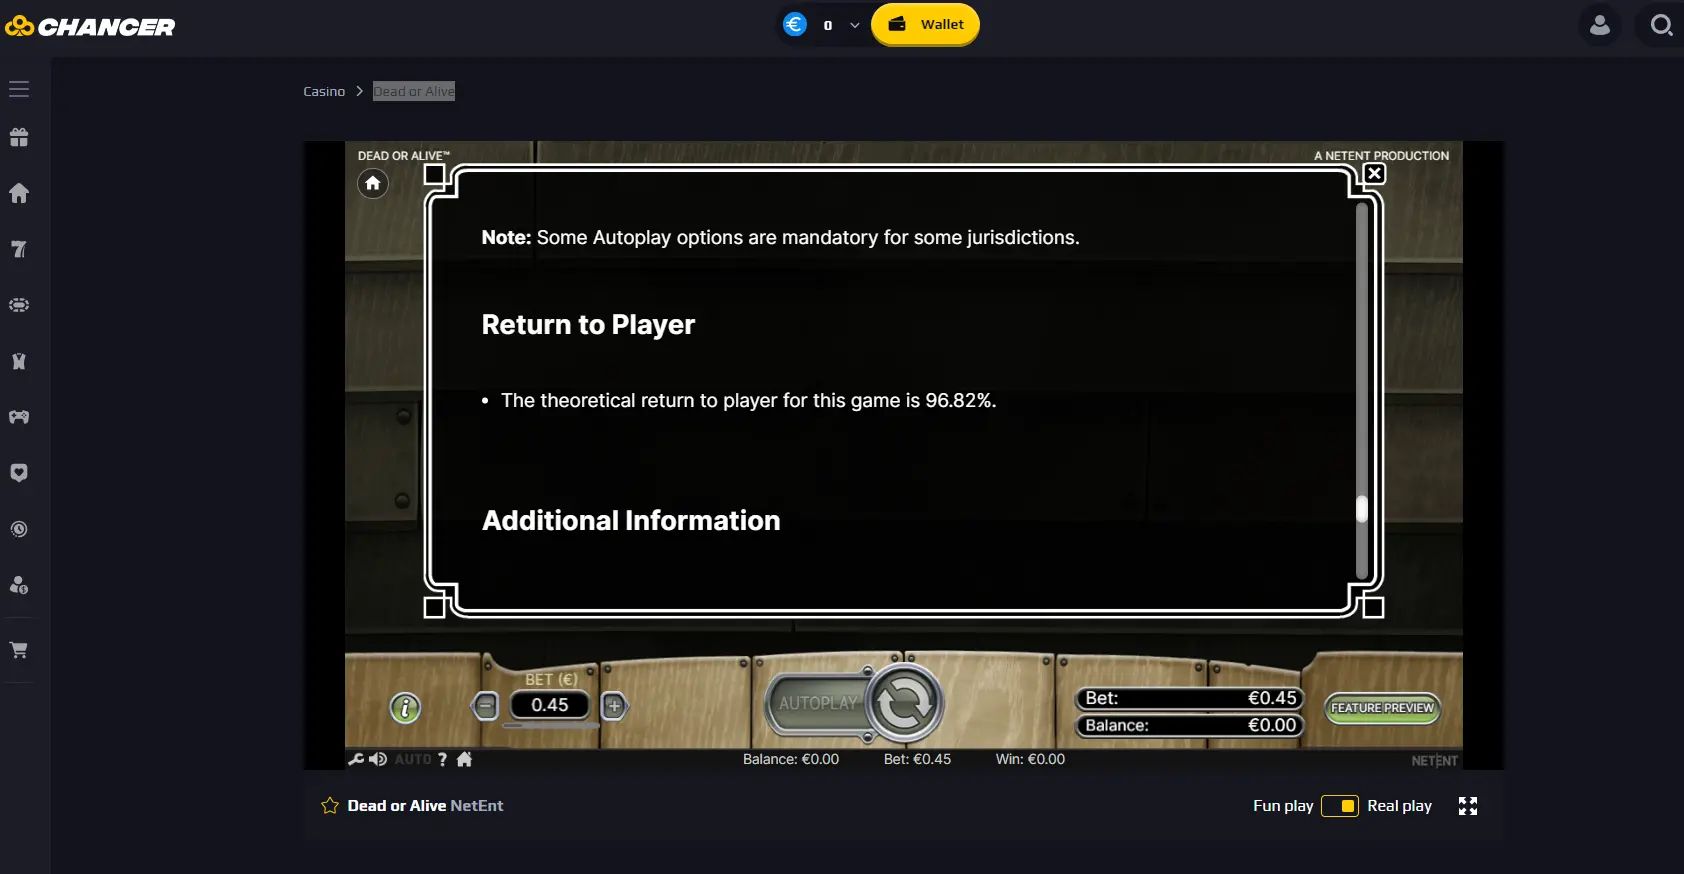Open the gift promotions sidebar icon
The width and height of the screenshot is (1684, 874).
(19, 137)
